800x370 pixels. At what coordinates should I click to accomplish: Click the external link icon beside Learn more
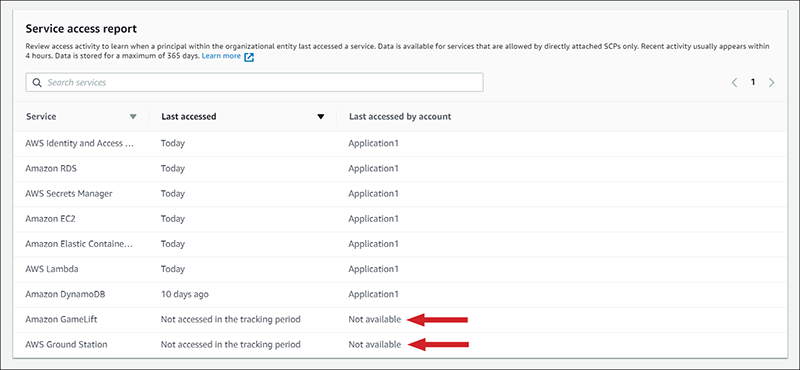click(248, 57)
